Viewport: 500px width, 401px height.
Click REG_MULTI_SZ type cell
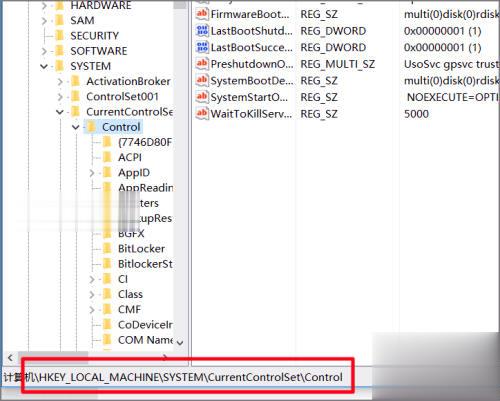(338, 64)
